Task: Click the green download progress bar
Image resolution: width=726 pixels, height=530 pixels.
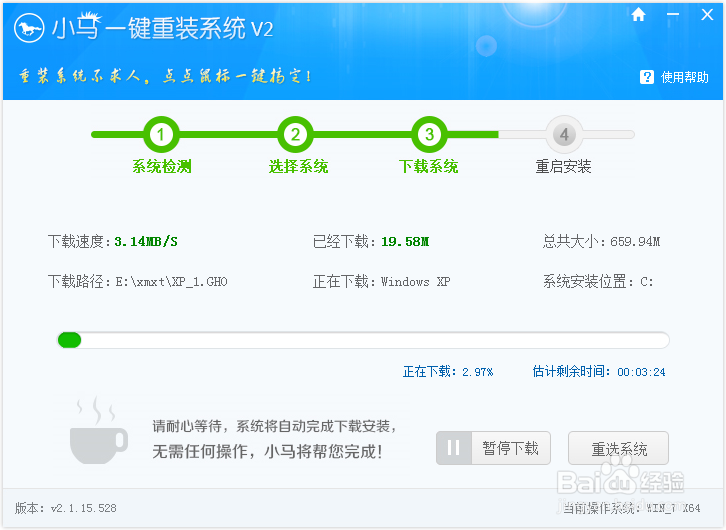Action: (363, 340)
